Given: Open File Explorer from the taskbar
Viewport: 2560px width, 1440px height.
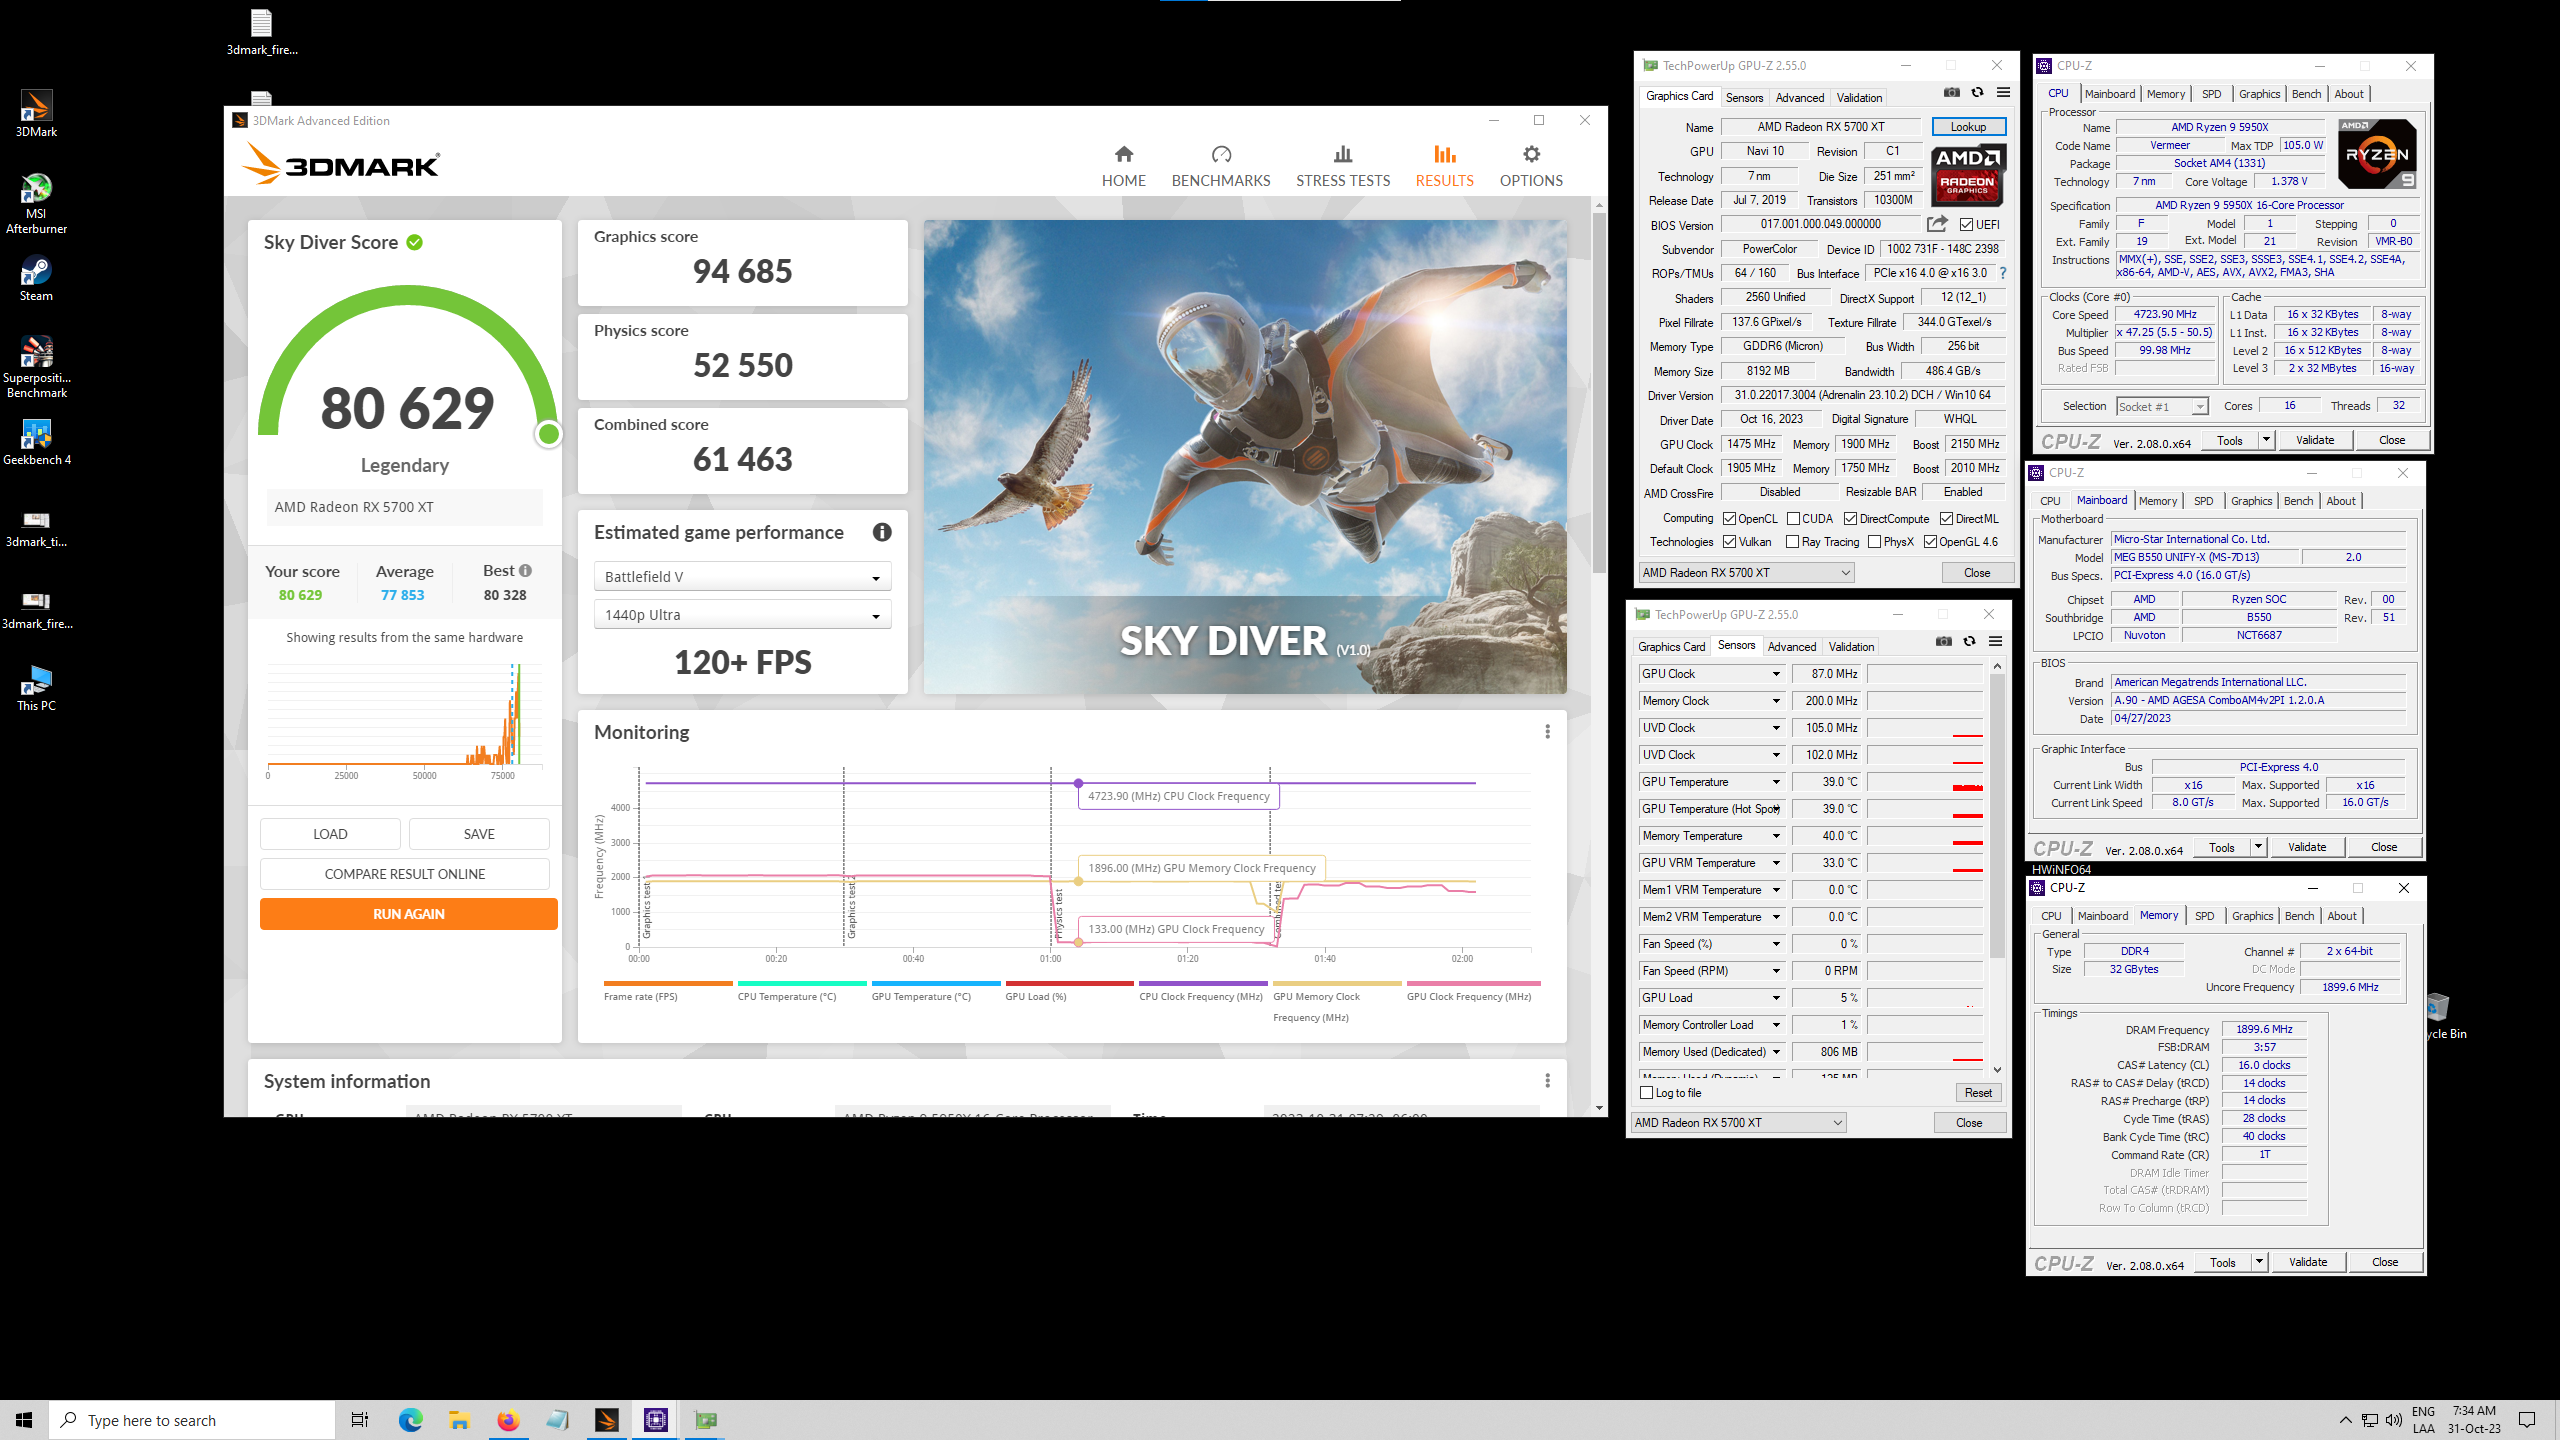Looking at the screenshot, I should (x=459, y=1420).
